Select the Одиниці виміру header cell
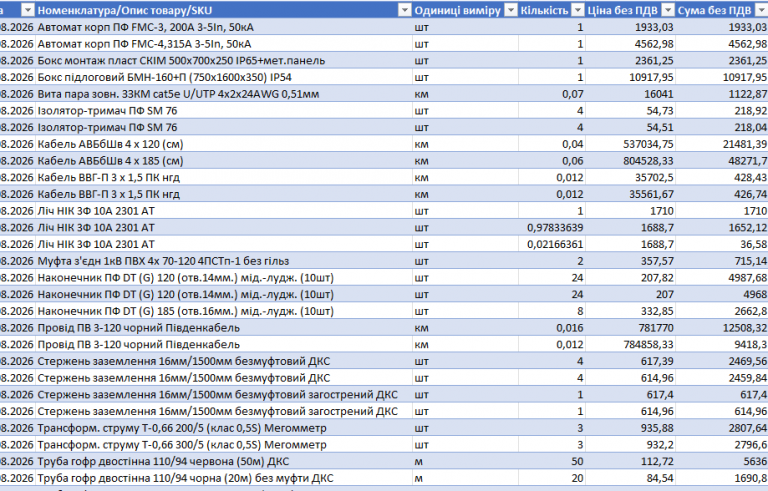Image resolution: width=768 pixels, height=491 pixels. coord(465,10)
